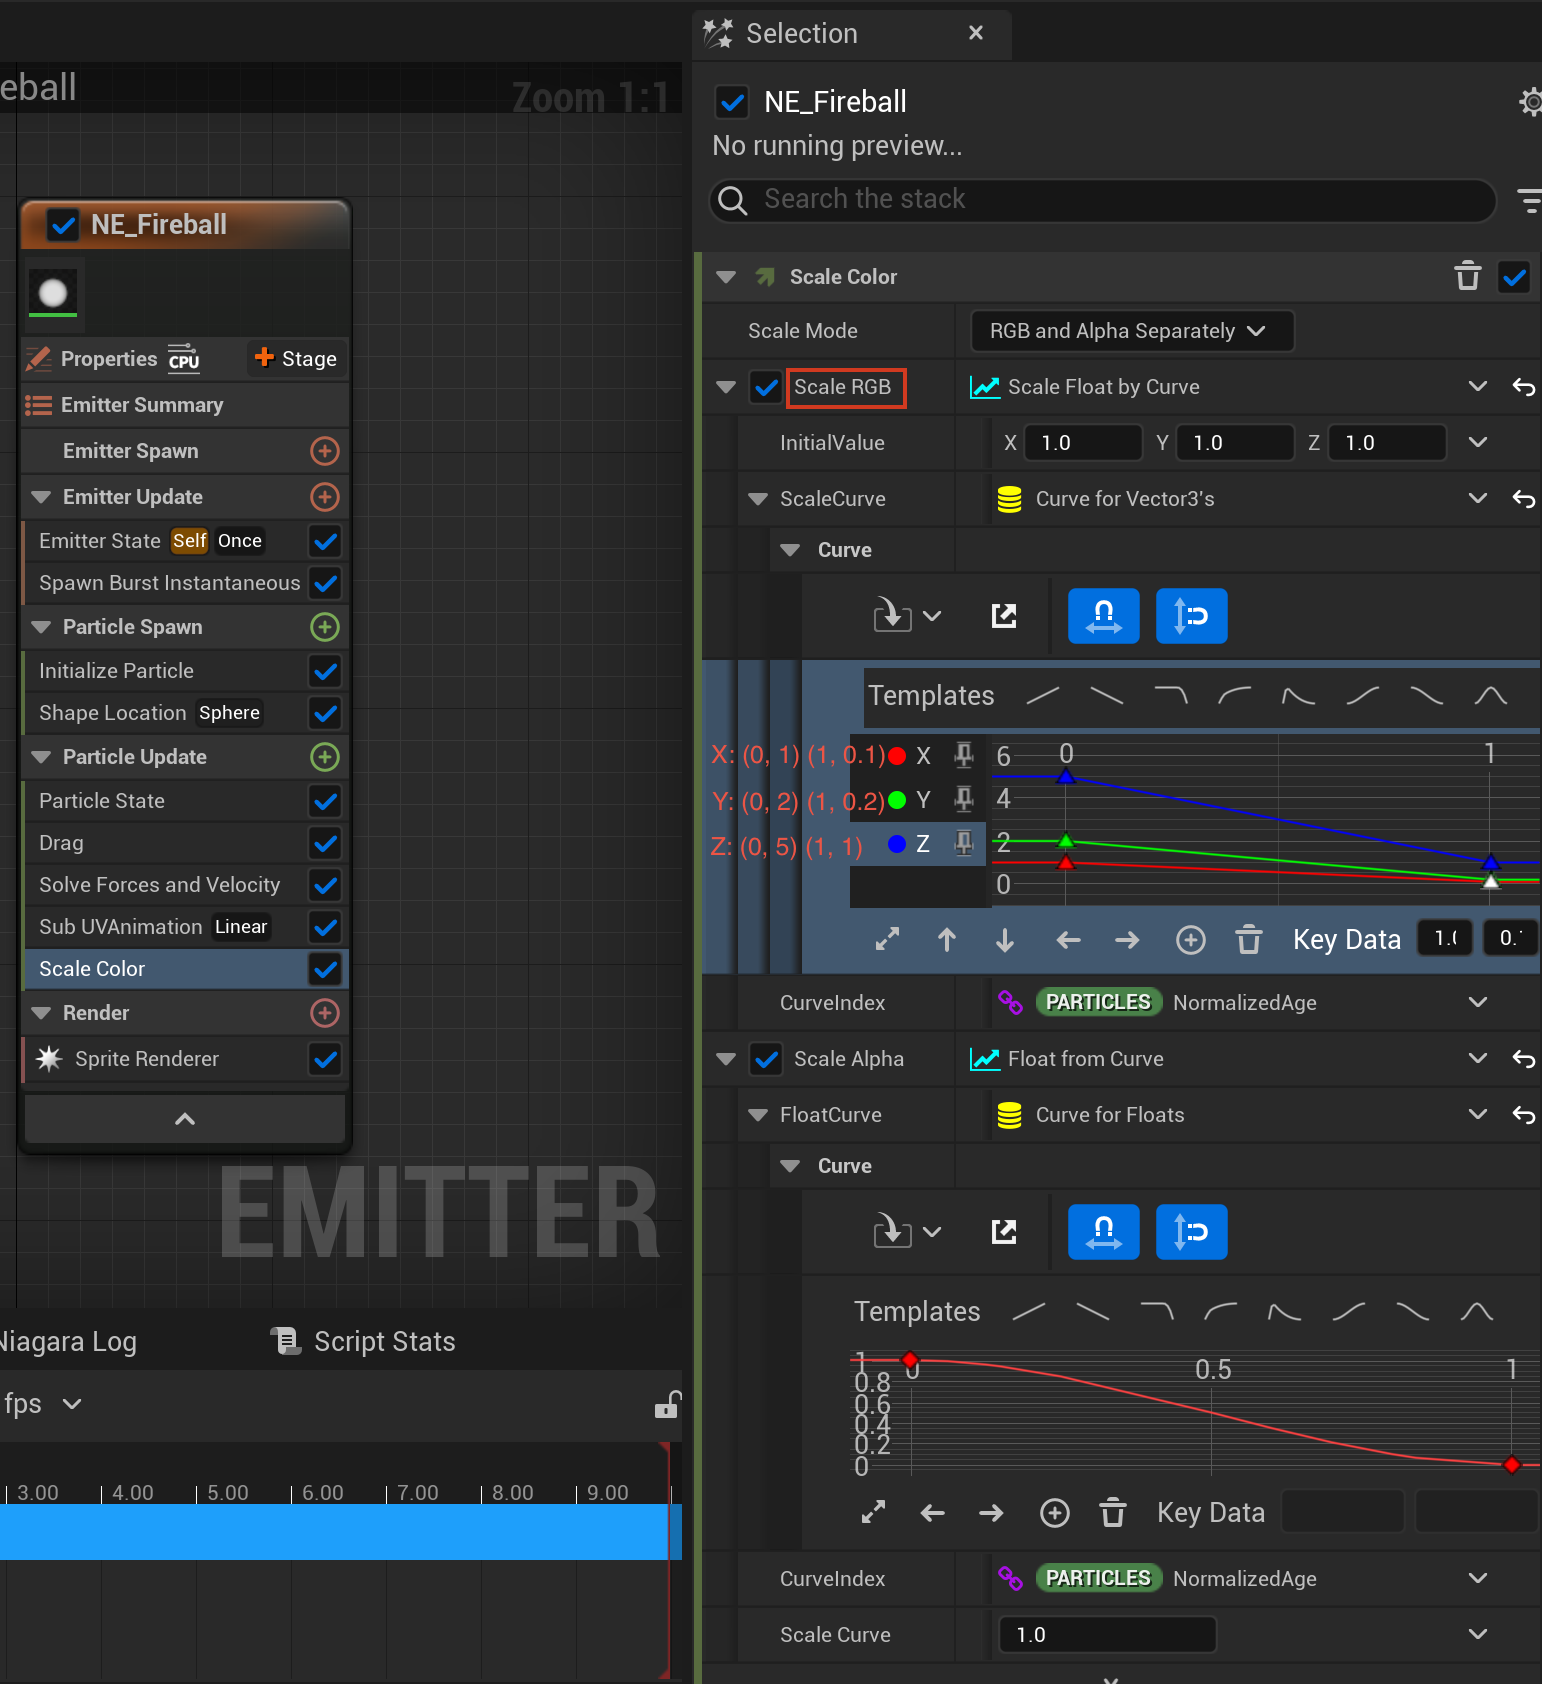The image size is (1542, 1684).
Task: Move key down in Scale RGB curve toolbar
Action: 1005,939
